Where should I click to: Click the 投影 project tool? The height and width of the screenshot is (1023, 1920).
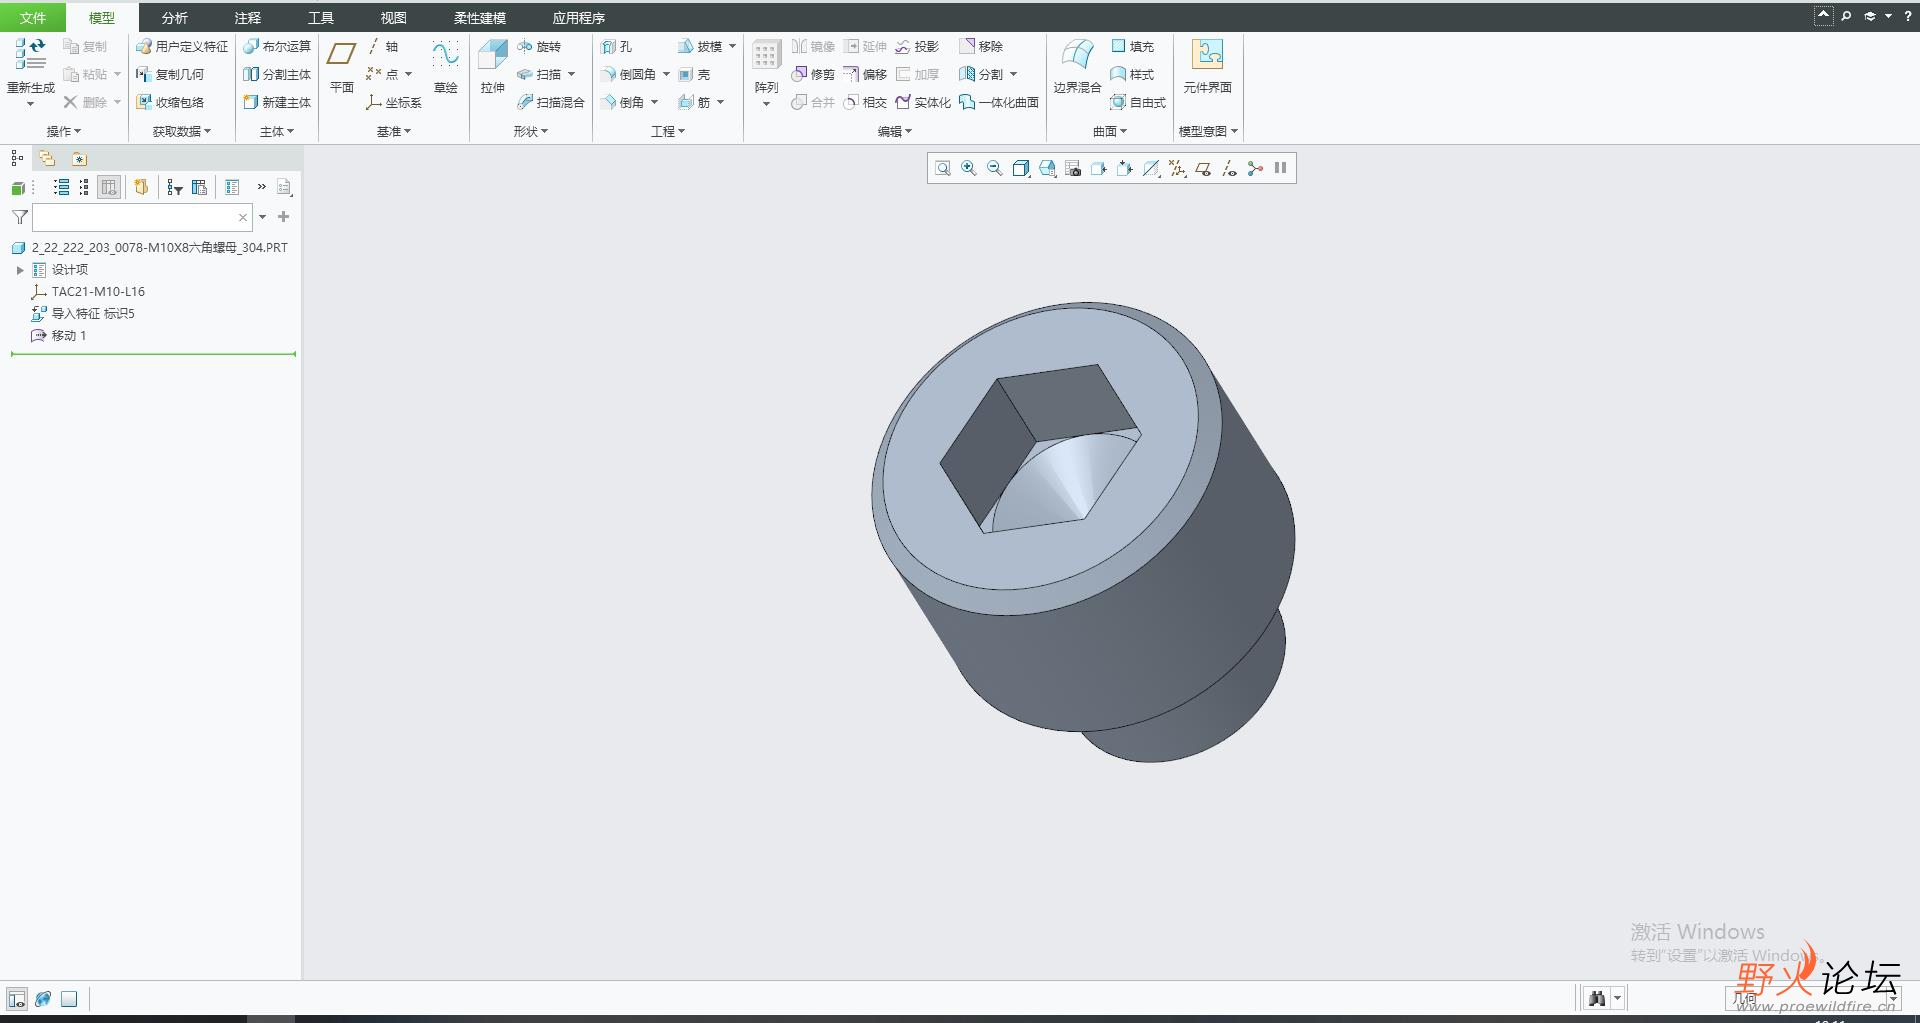(x=917, y=46)
